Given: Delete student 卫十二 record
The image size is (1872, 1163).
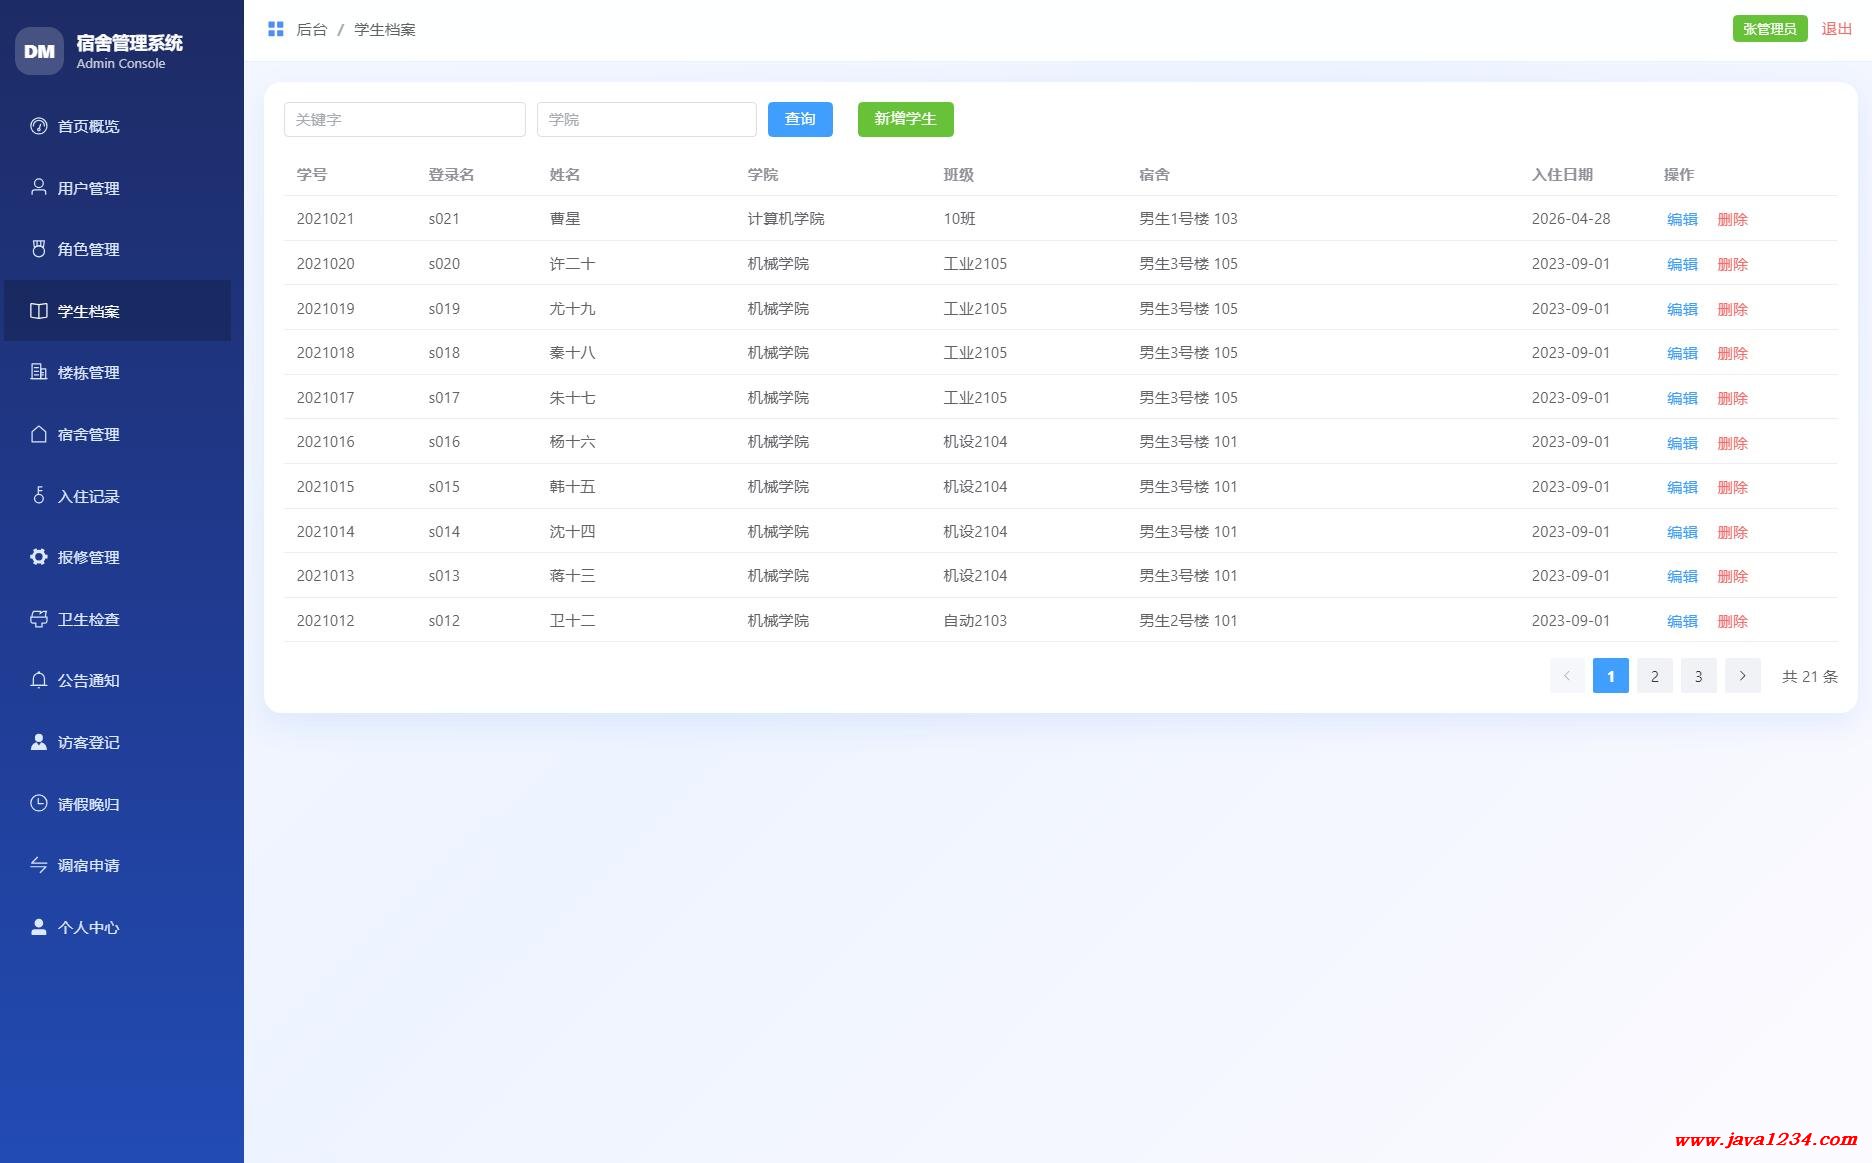Looking at the screenshot, I should pyautogui.click(x=1732, y=621).
